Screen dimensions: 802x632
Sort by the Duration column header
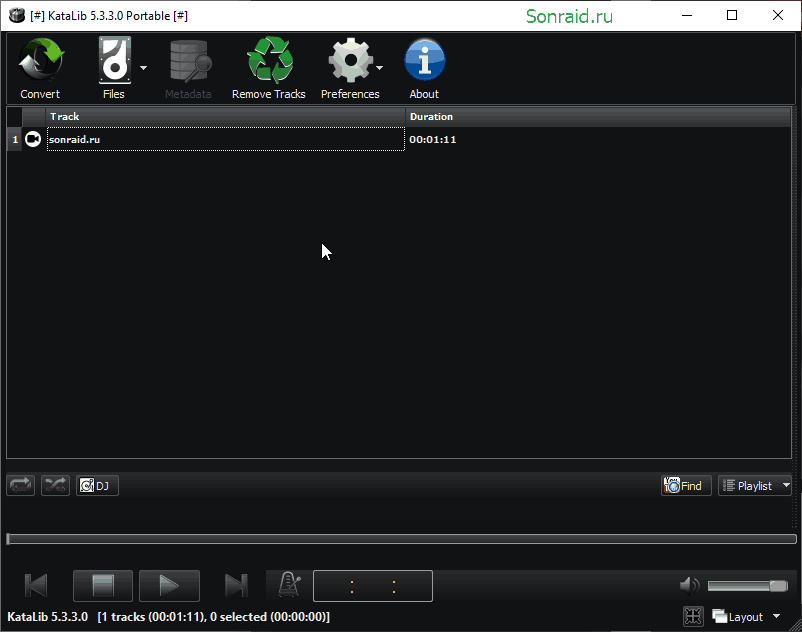[x=598, y=117]
